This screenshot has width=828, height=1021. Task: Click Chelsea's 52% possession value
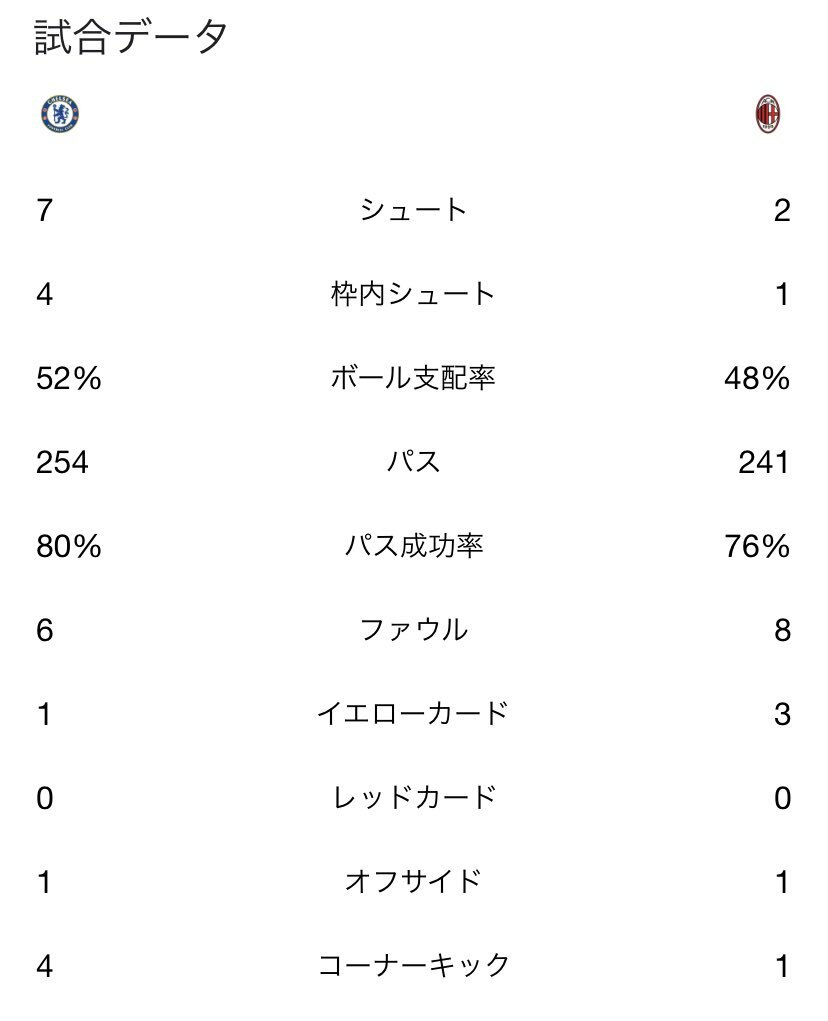[x=69, y=378]
